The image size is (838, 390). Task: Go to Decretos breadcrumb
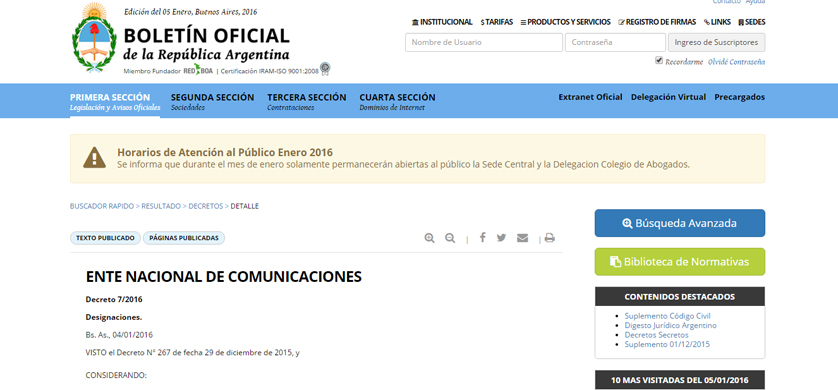[x=205, y=206]
